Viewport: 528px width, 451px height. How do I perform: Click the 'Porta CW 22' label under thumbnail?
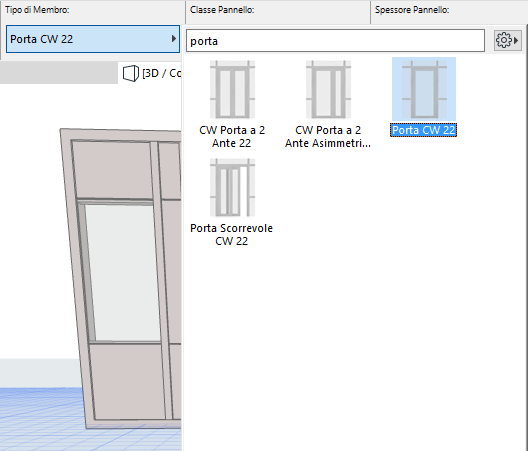[x=424, y=130]
